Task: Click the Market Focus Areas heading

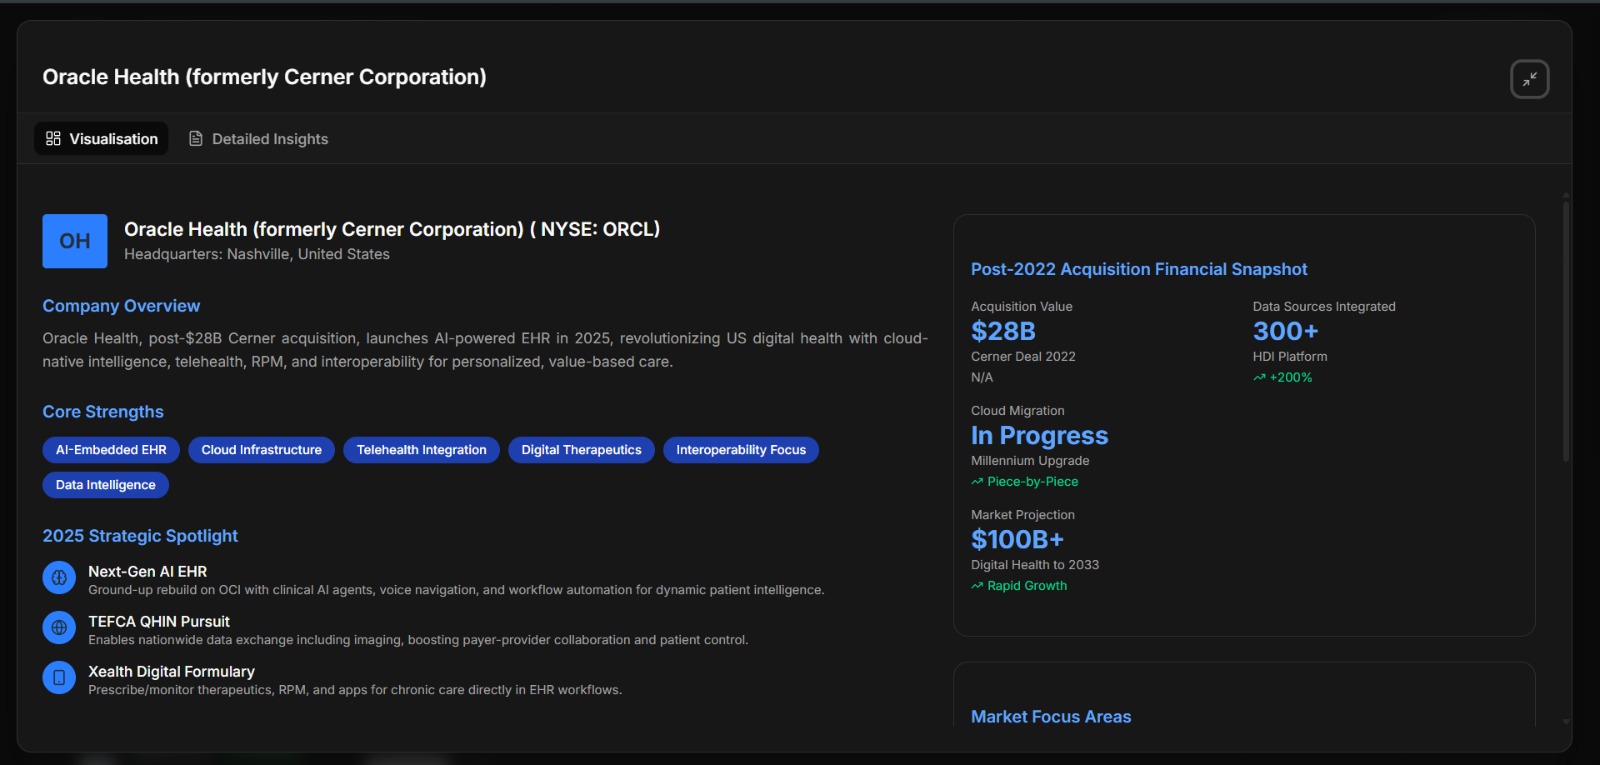Action: click(x=1051, y=717)
